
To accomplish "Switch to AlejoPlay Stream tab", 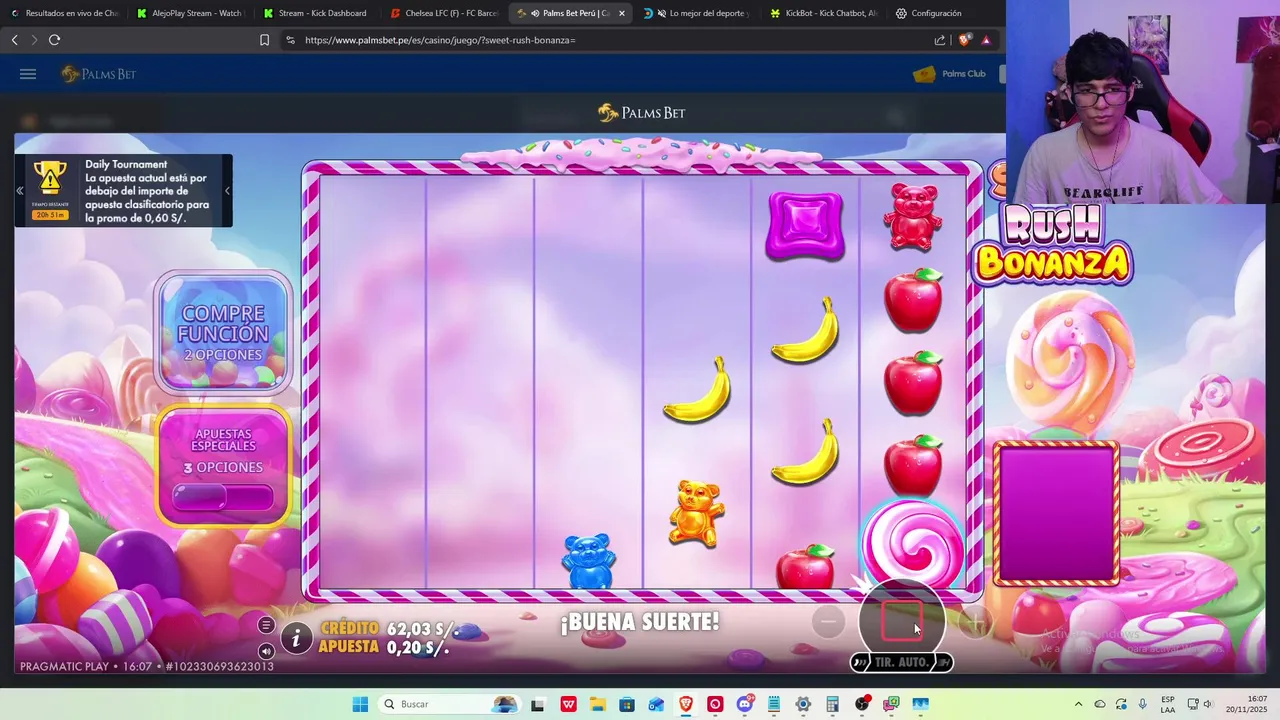I will coord(190,13).
